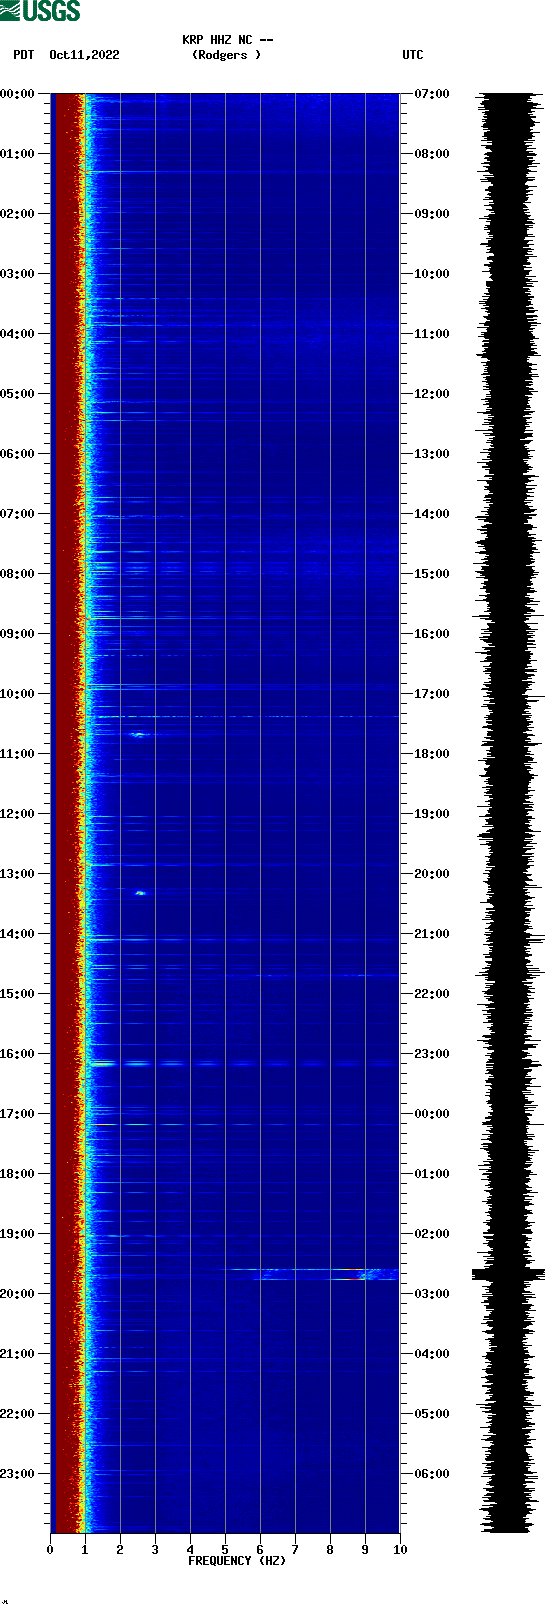Click the 17:00 UTC time label
The height and width of the screenshot is (1613, 552).
click(432, 694)
